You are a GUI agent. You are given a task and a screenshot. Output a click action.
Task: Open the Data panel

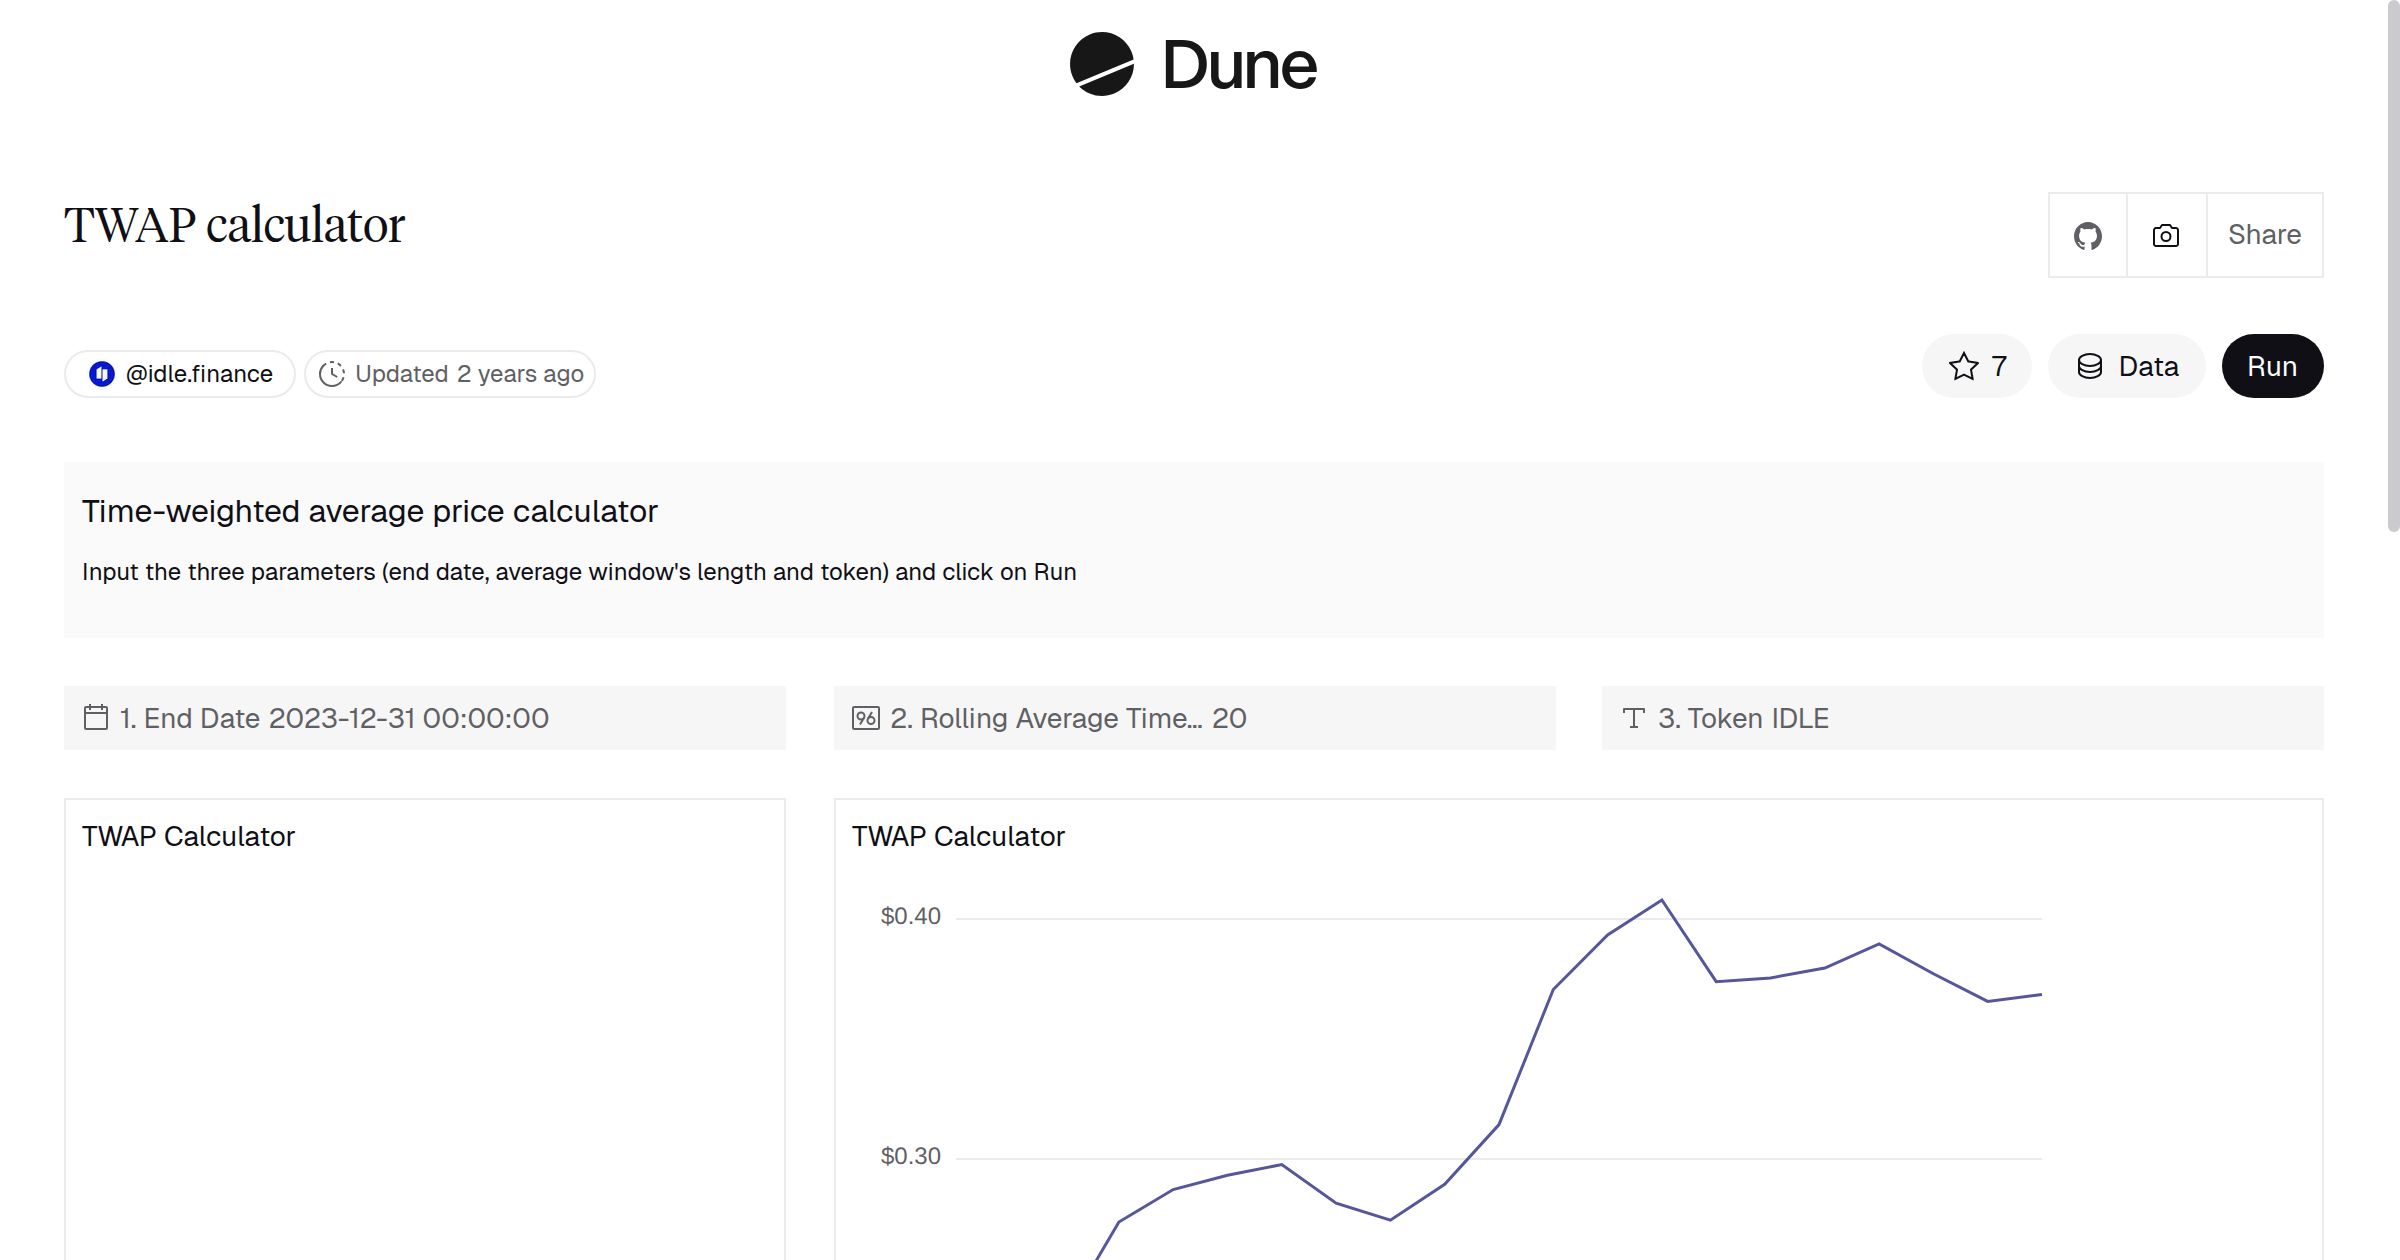[2126, 366]
